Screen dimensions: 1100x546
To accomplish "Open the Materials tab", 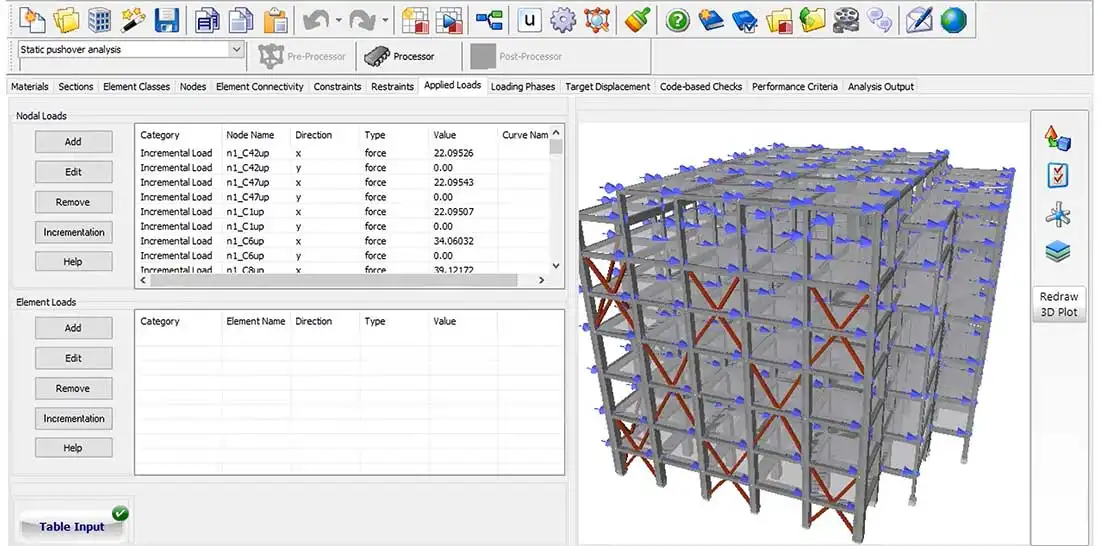I will point(30,86).
